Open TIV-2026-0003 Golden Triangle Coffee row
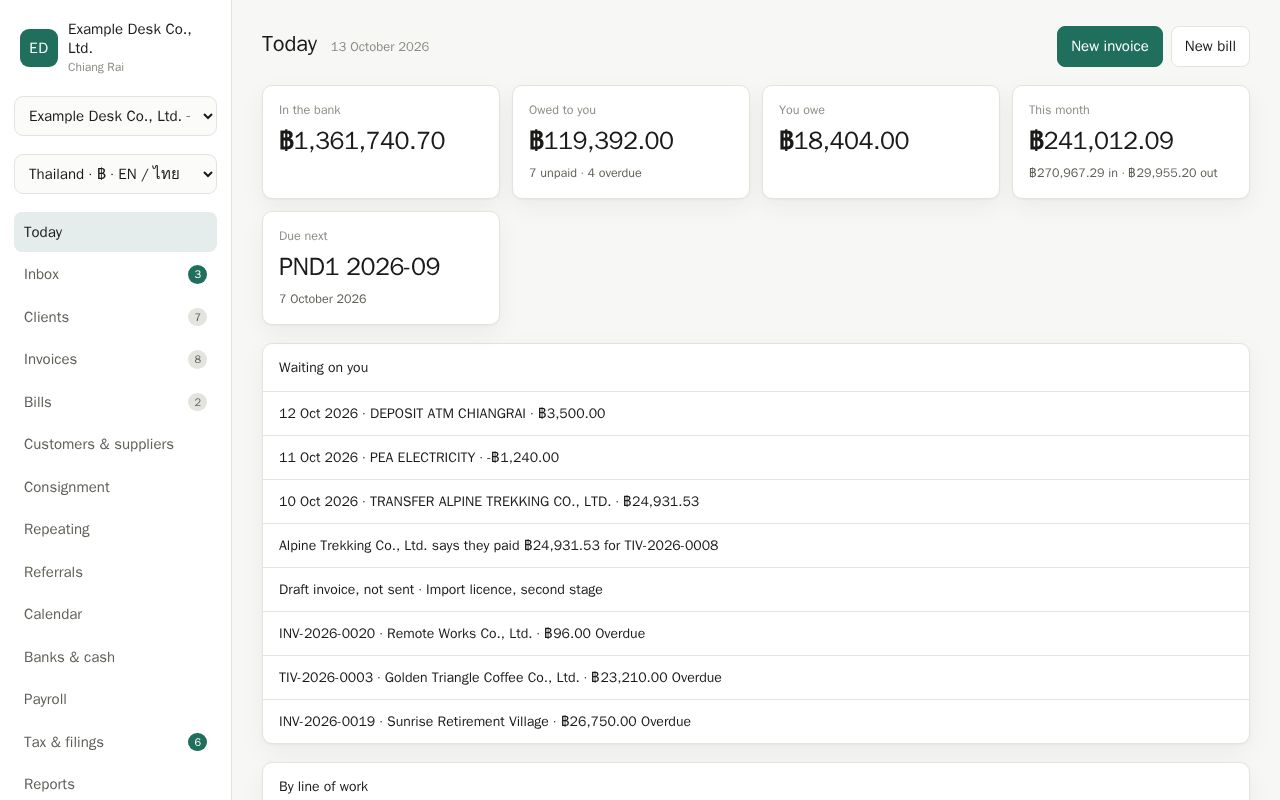Image resolution: width=1280 pixels, height=800 pixels. point(756,677)
